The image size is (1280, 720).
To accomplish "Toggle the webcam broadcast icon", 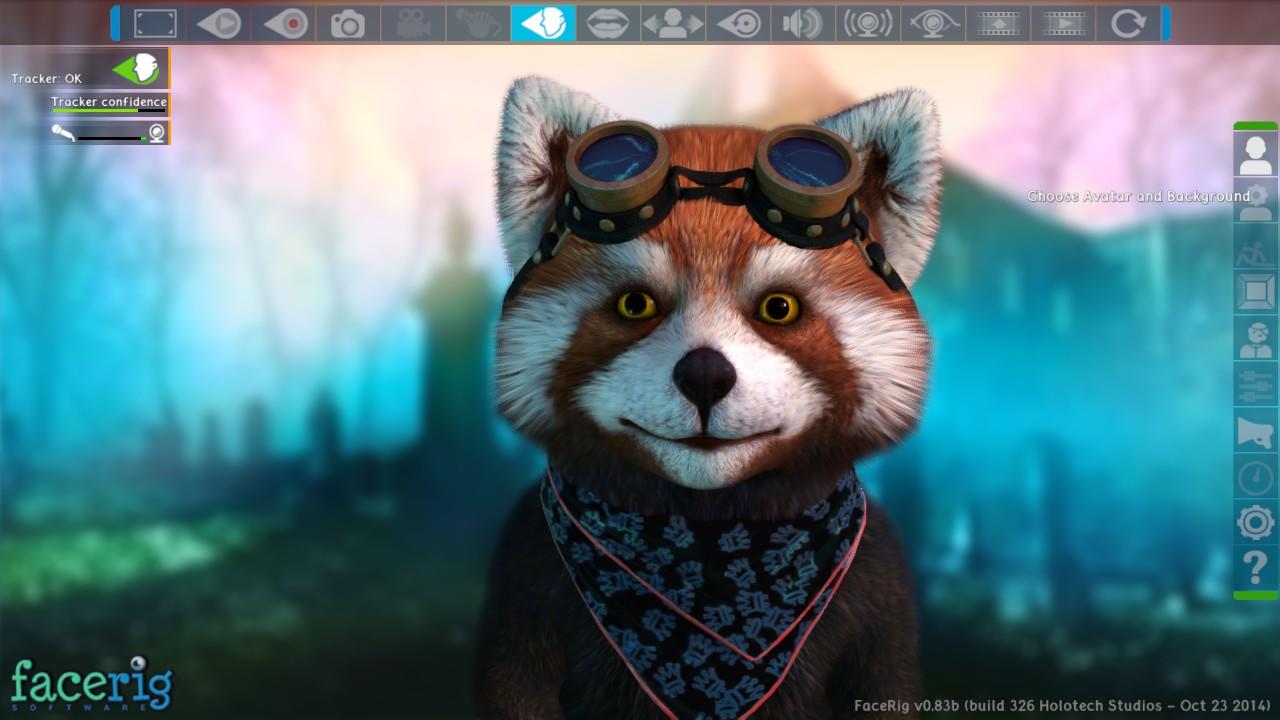I will coord(869,23).
